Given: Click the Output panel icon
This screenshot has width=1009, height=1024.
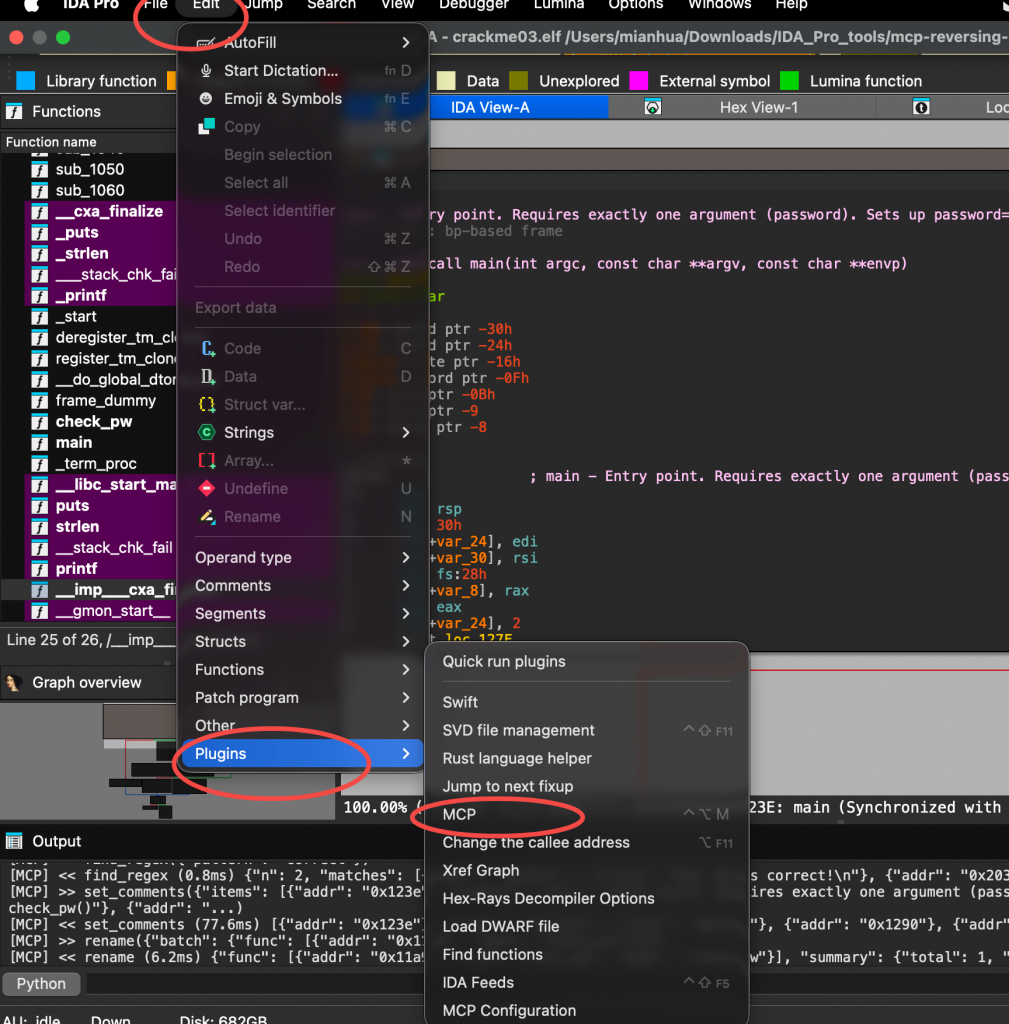Looking at the screenshot, I should coord(14,841).
